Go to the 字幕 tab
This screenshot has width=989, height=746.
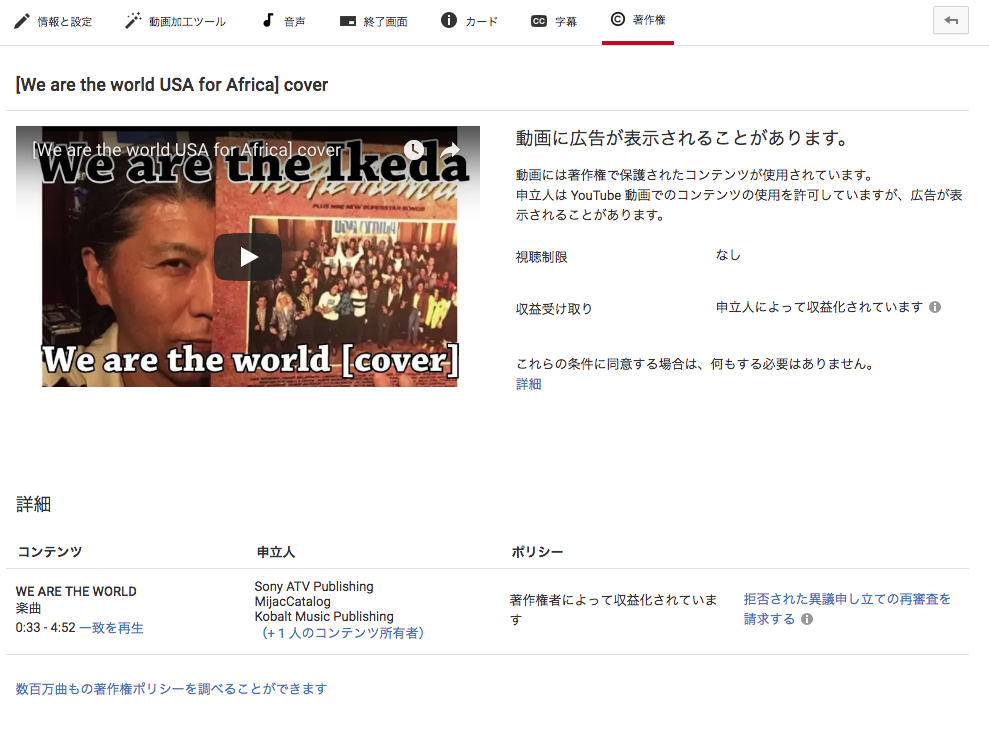pos(554,21)
